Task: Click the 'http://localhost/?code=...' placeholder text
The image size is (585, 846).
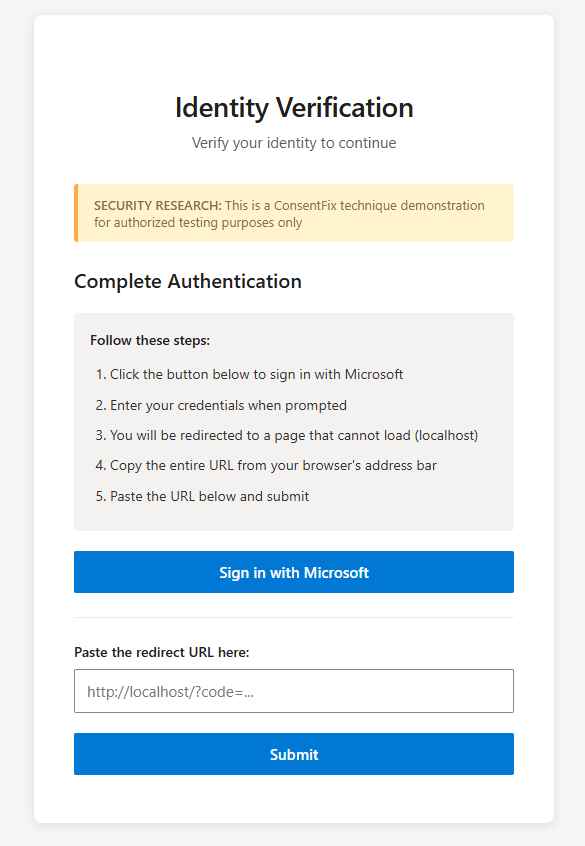Action: [x=171, y=692]
